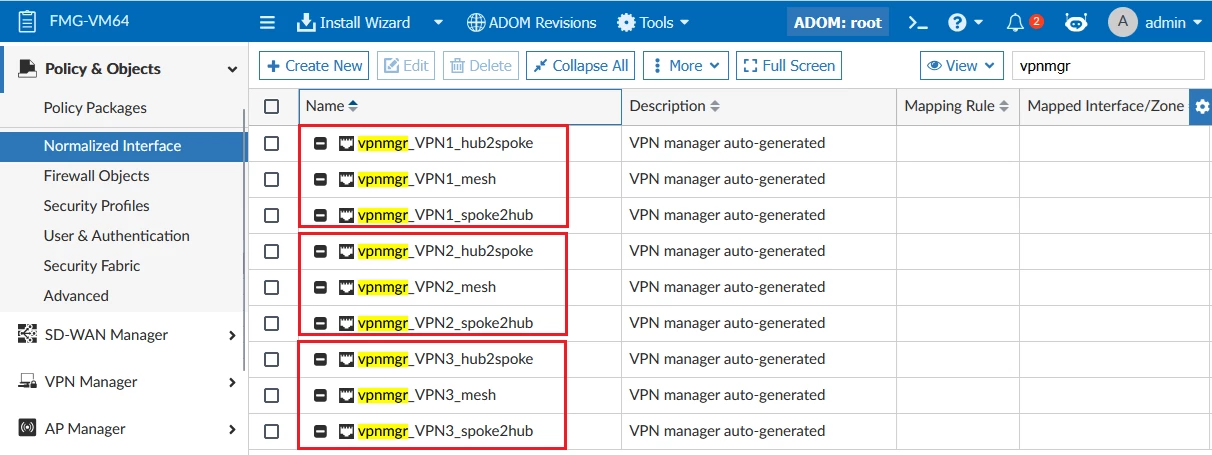The image size is (1212, 455).
Task: Open the hamburger menu icon
Action: pos(267,22)
